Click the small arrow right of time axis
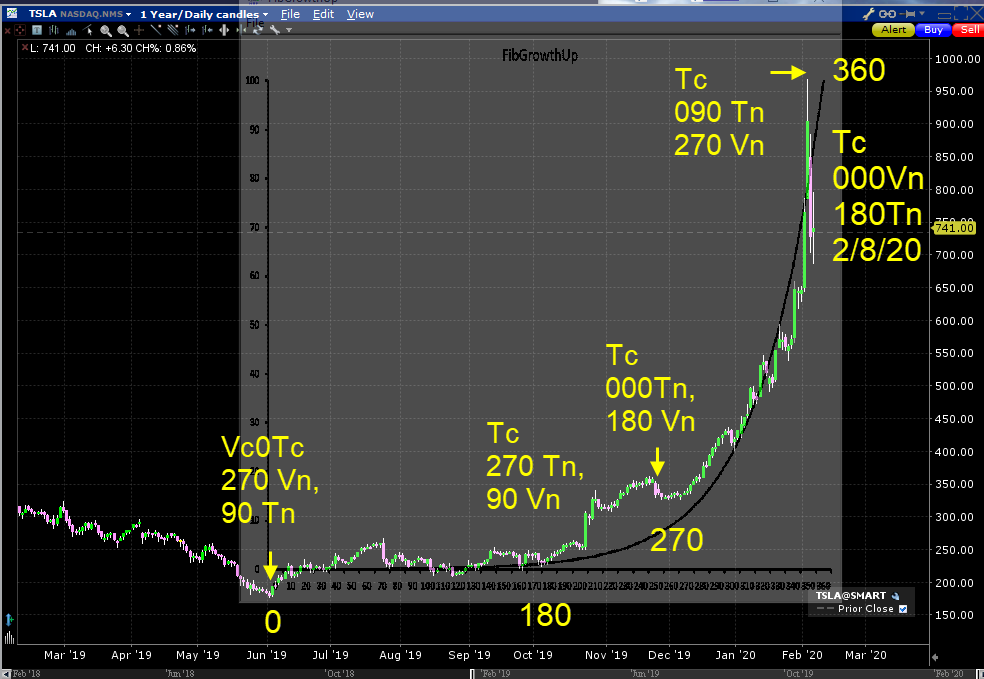This screenshot has height=679, width=984. pyautogui.click(x=935, y=657)
